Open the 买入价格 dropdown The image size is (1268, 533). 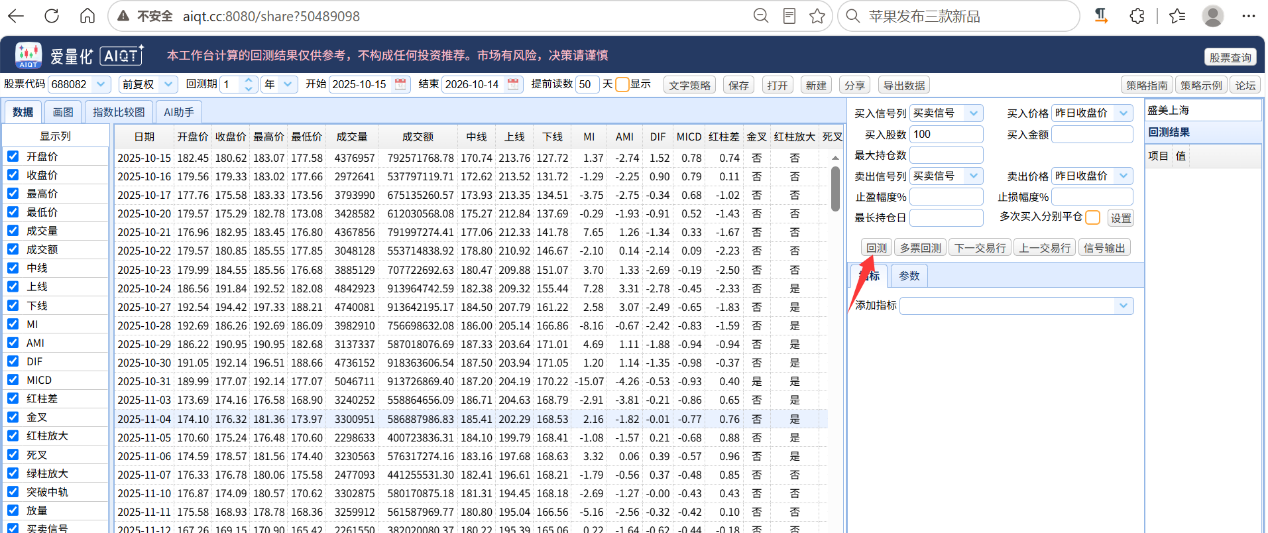coord(1124,114)
